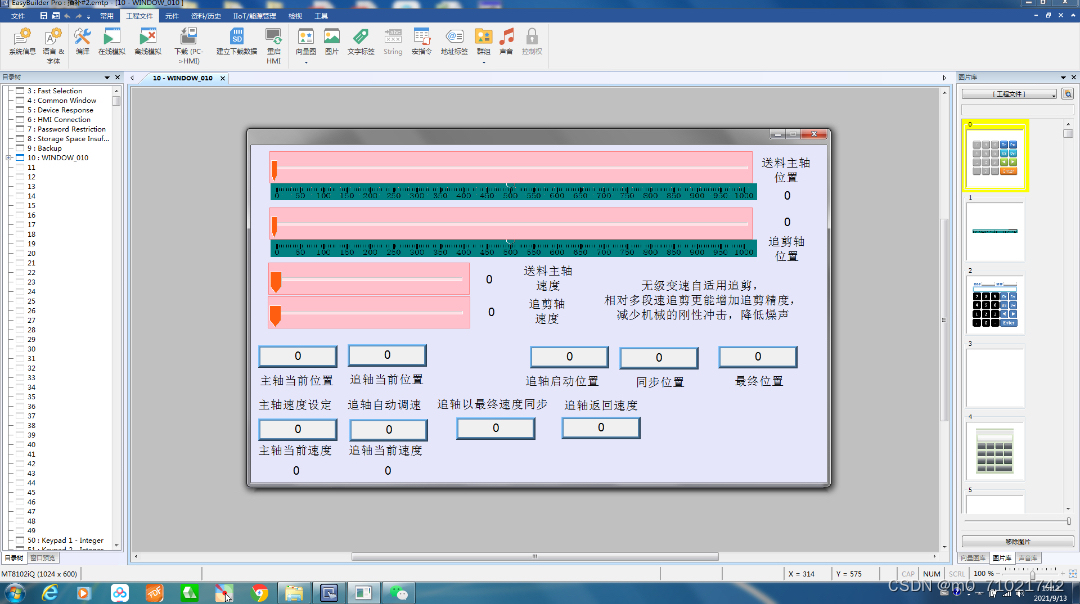Open the Picture library (图片) icon
Viewport: 1080px width, 604px height.
coord(332,41)
